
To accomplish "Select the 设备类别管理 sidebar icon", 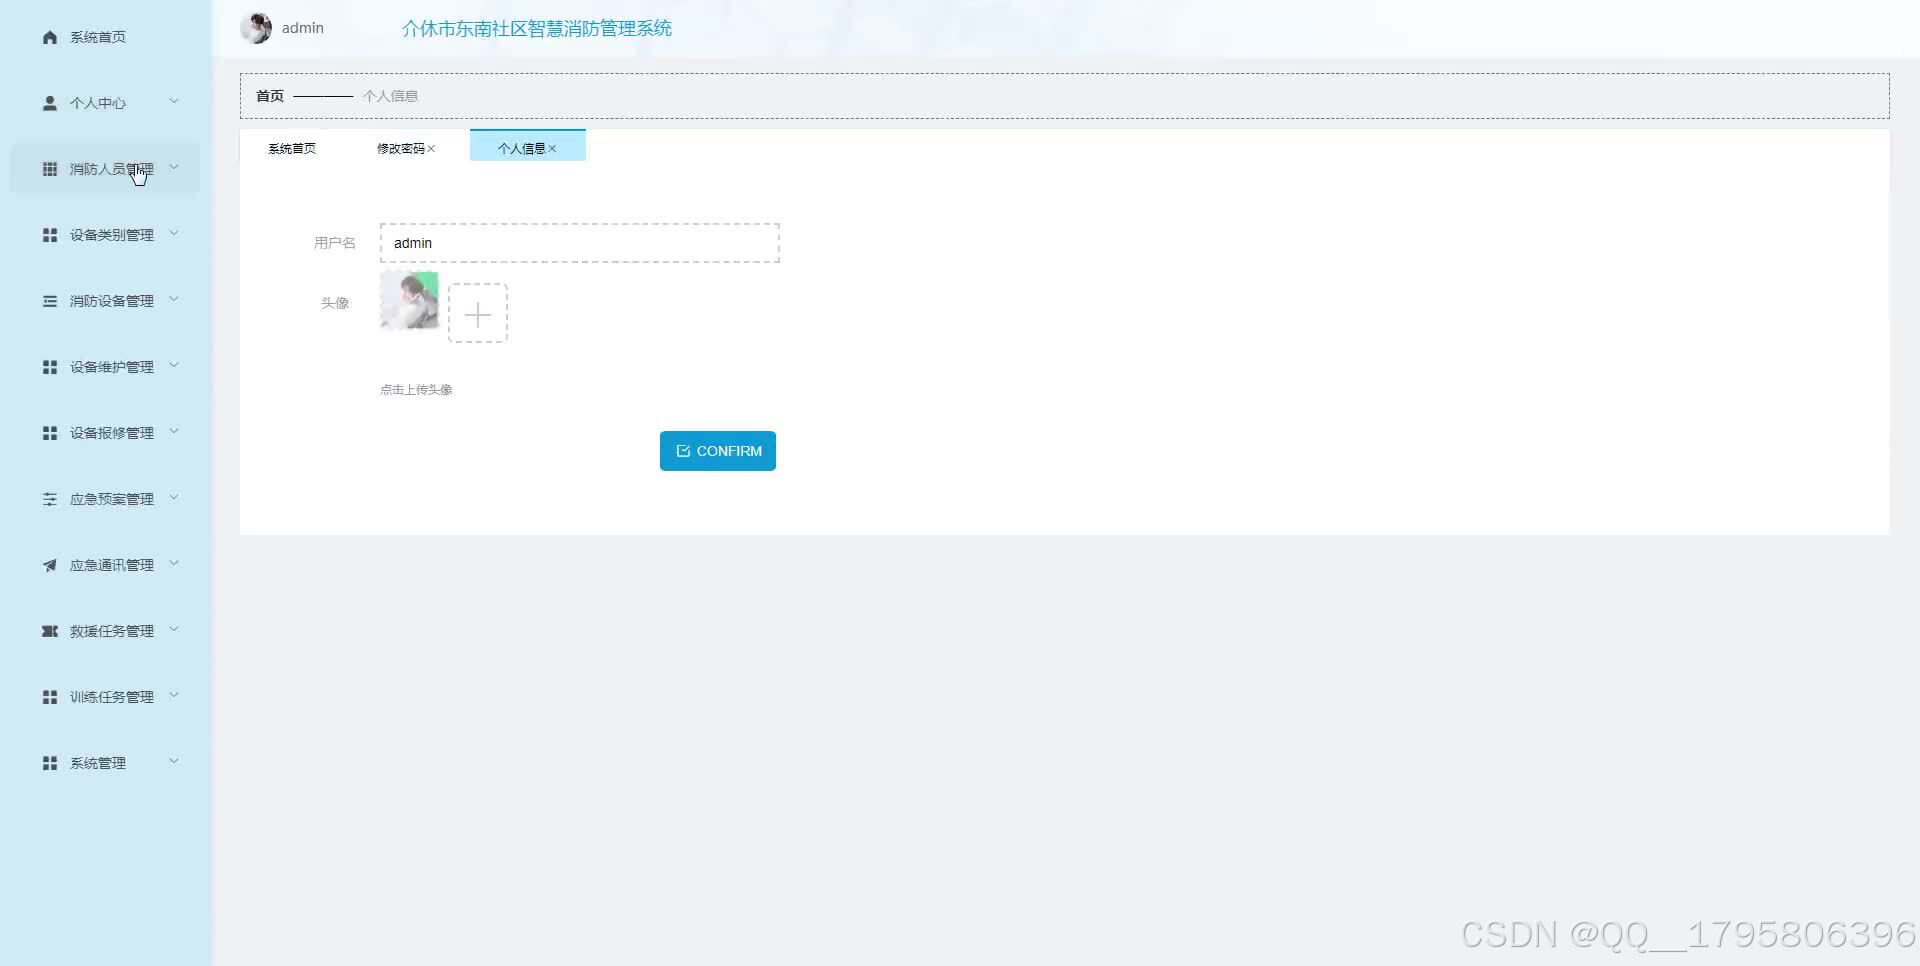I will point(49,234).
